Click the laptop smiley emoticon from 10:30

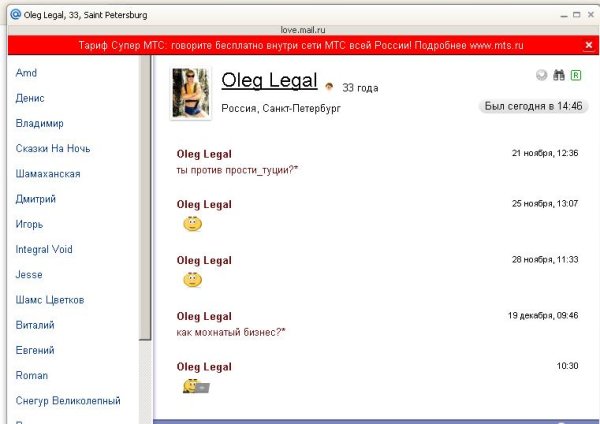coord(195,386)
